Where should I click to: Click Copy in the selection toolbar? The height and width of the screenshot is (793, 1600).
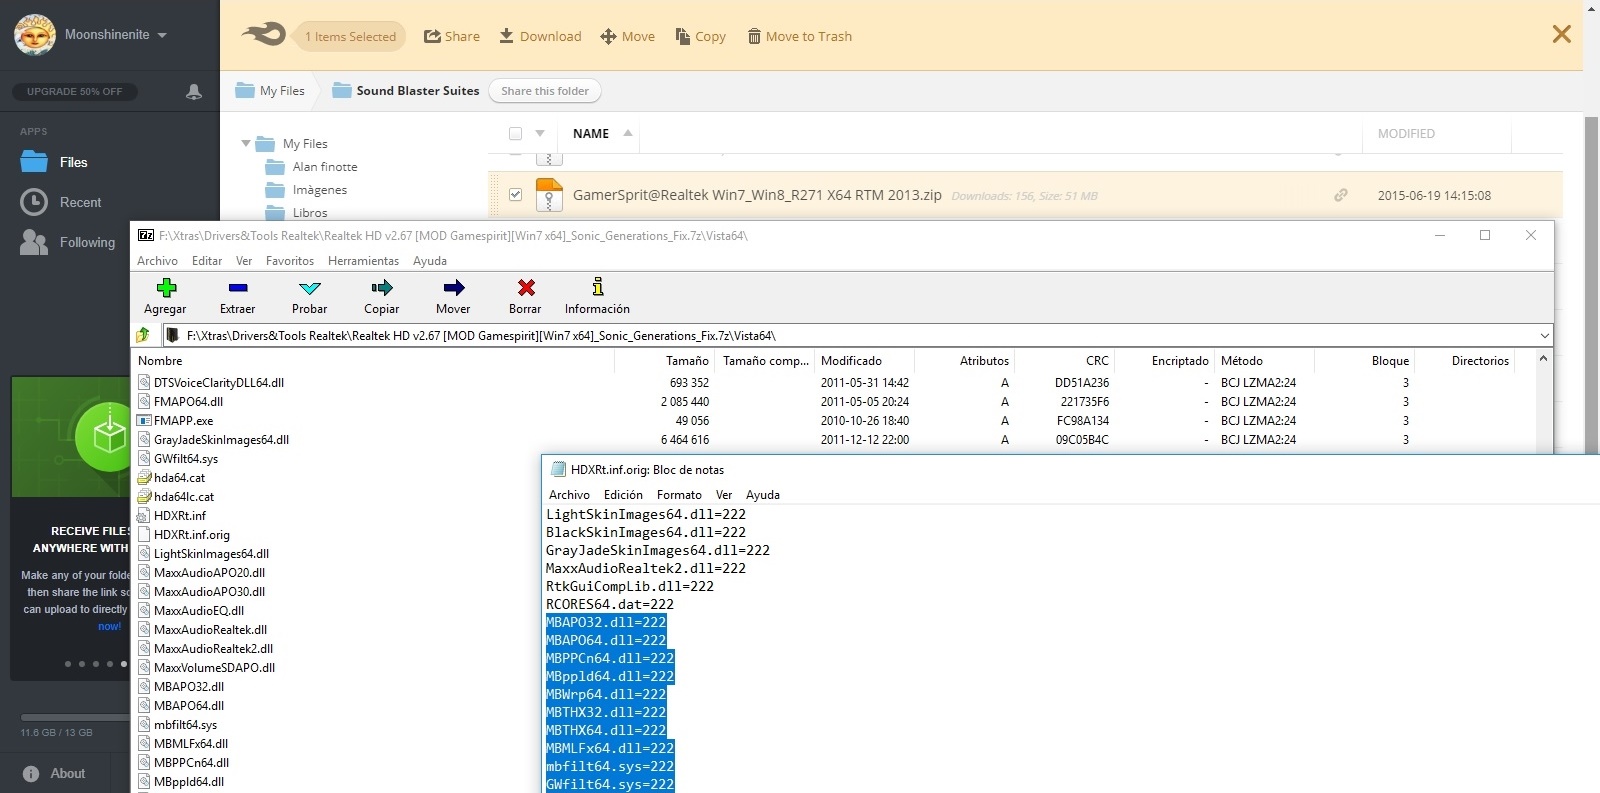click(x=700, y=37)
